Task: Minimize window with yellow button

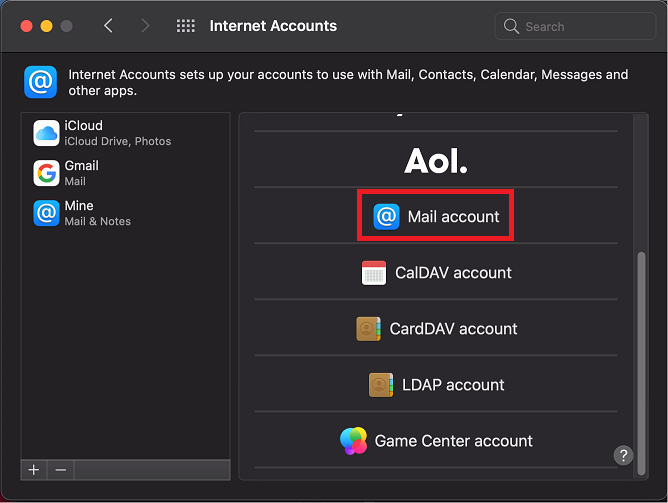Action: [46, 26]
